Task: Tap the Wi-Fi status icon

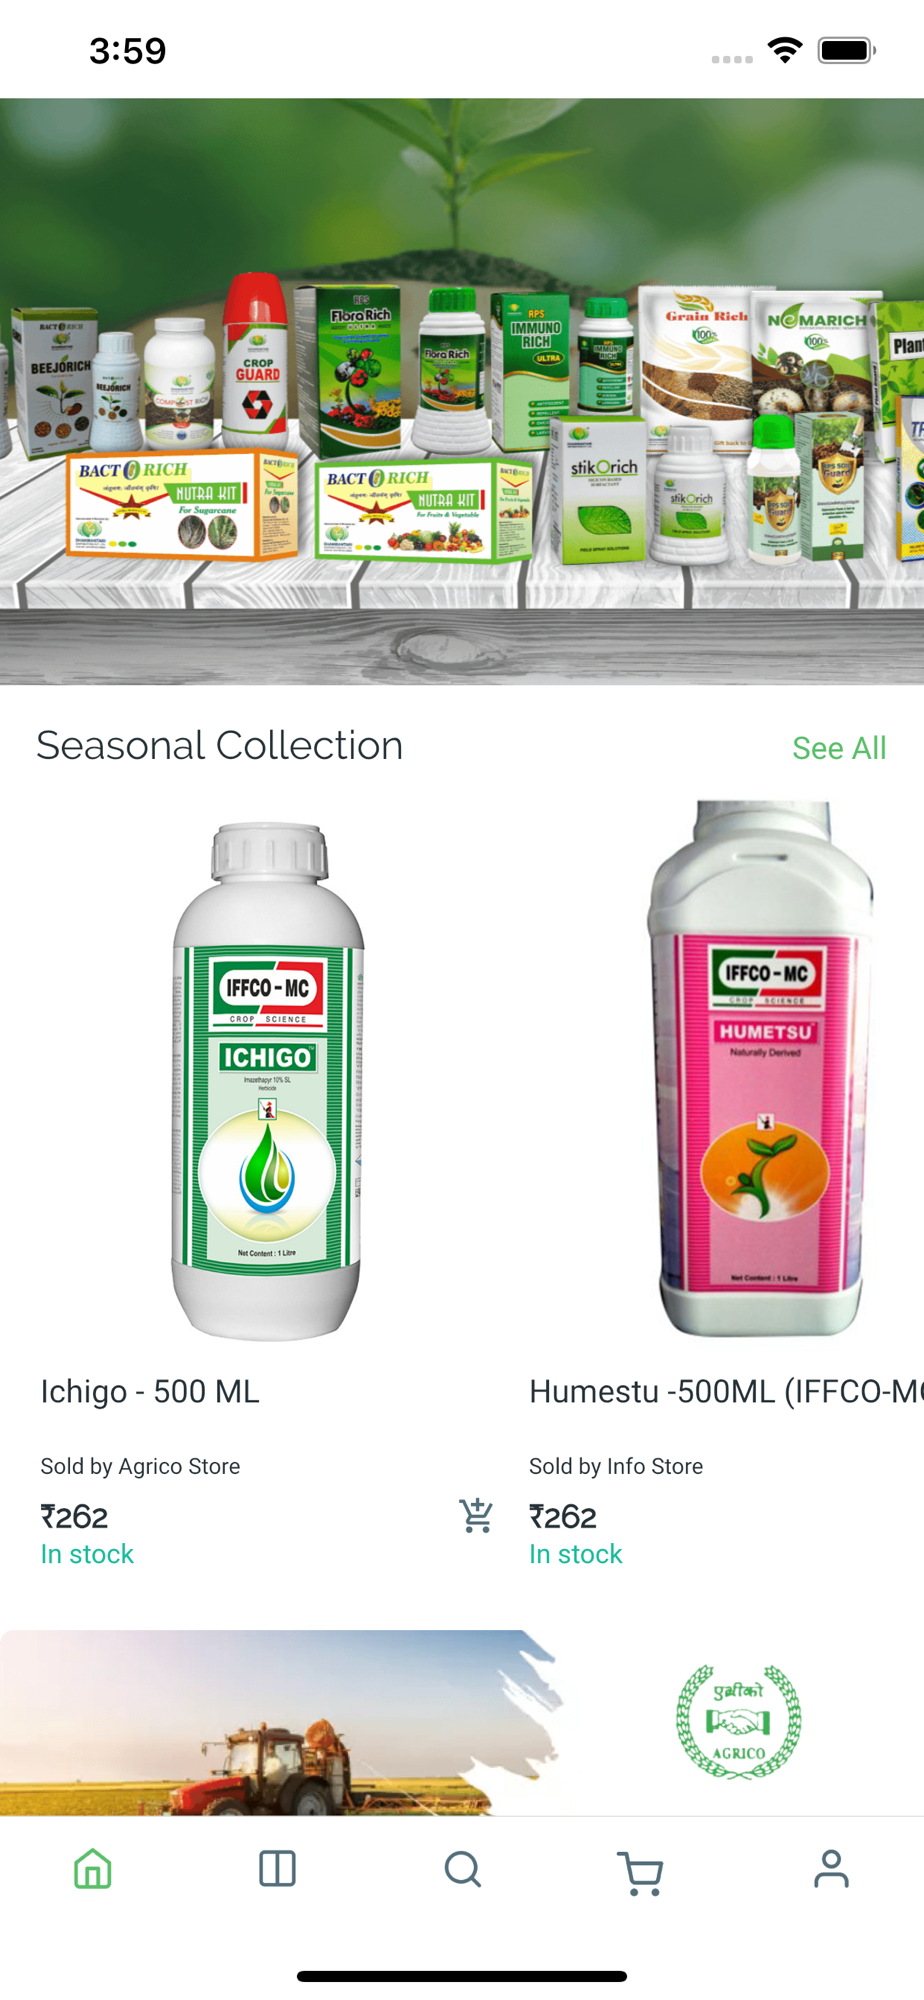Action: coord(785,50)
